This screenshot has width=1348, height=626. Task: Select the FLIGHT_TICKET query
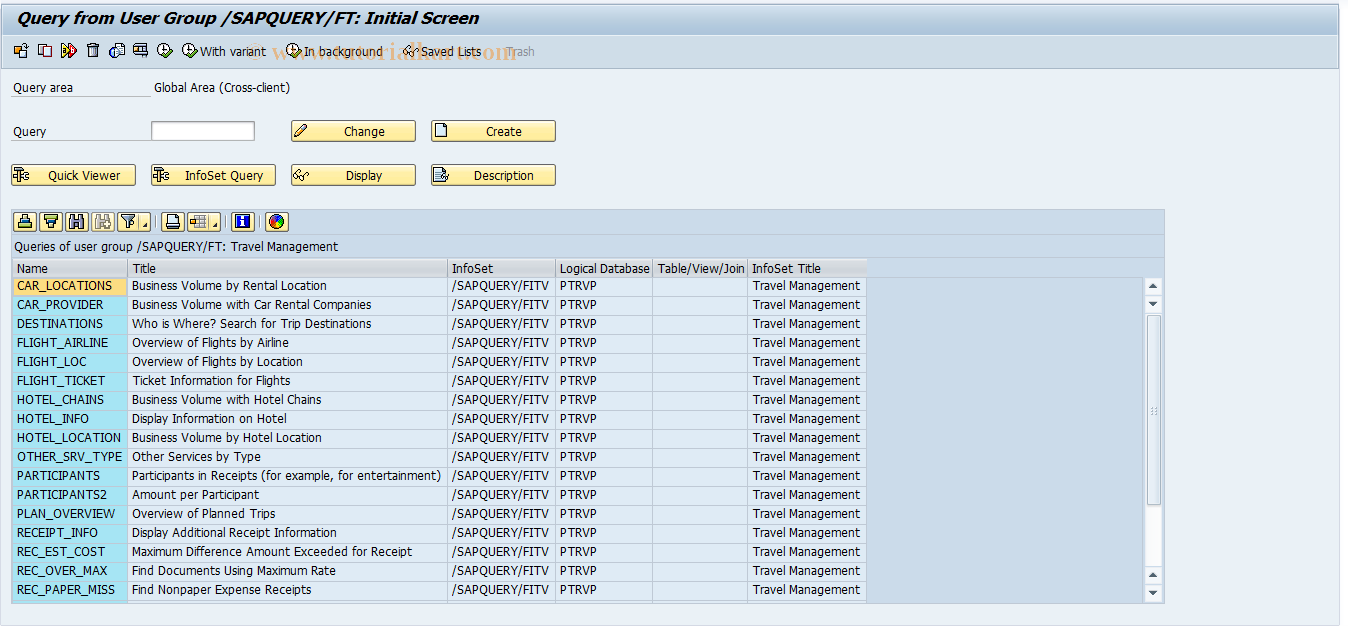[x=70, y=381]
